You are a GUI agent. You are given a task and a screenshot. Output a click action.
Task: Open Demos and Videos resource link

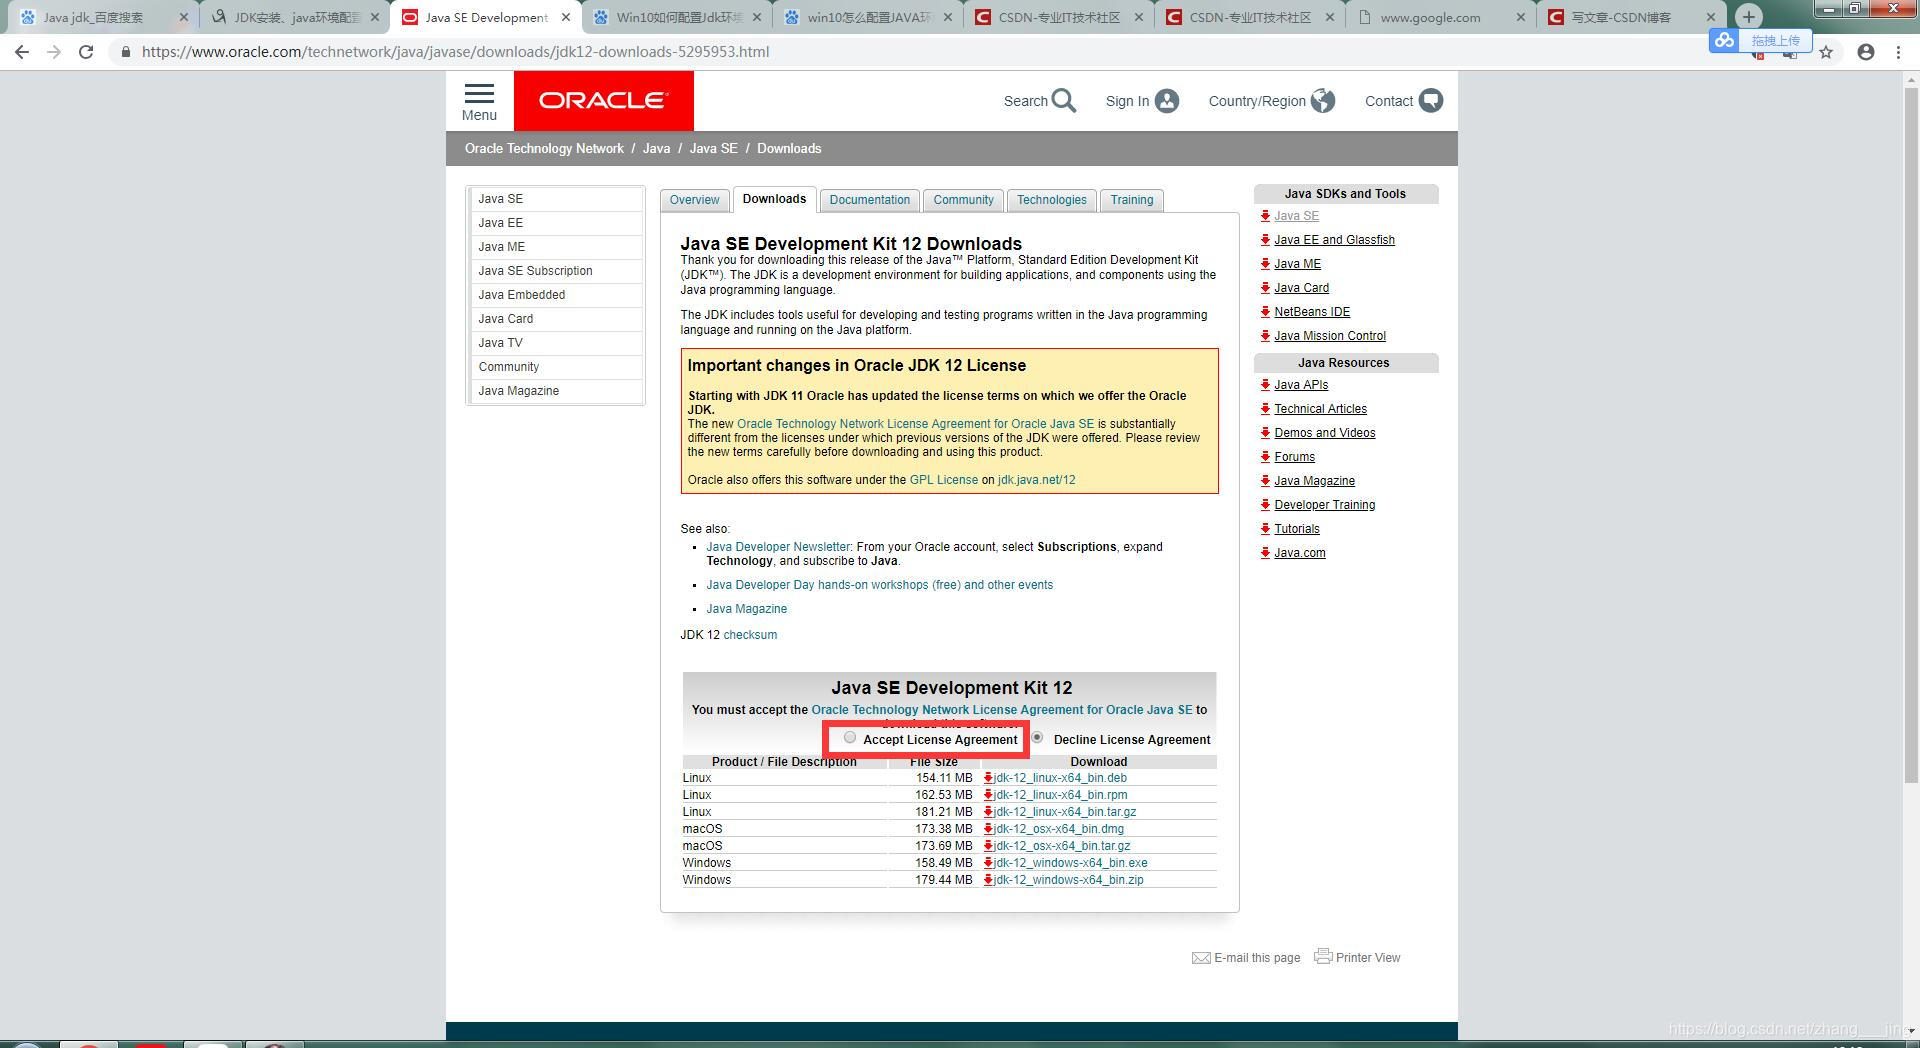pyautogui.click(x=1324, y=433)
